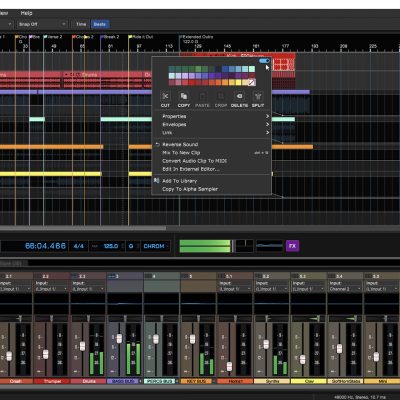Click the Crop icon in the context menu
The image size is (400, 400).
point(221,96)
